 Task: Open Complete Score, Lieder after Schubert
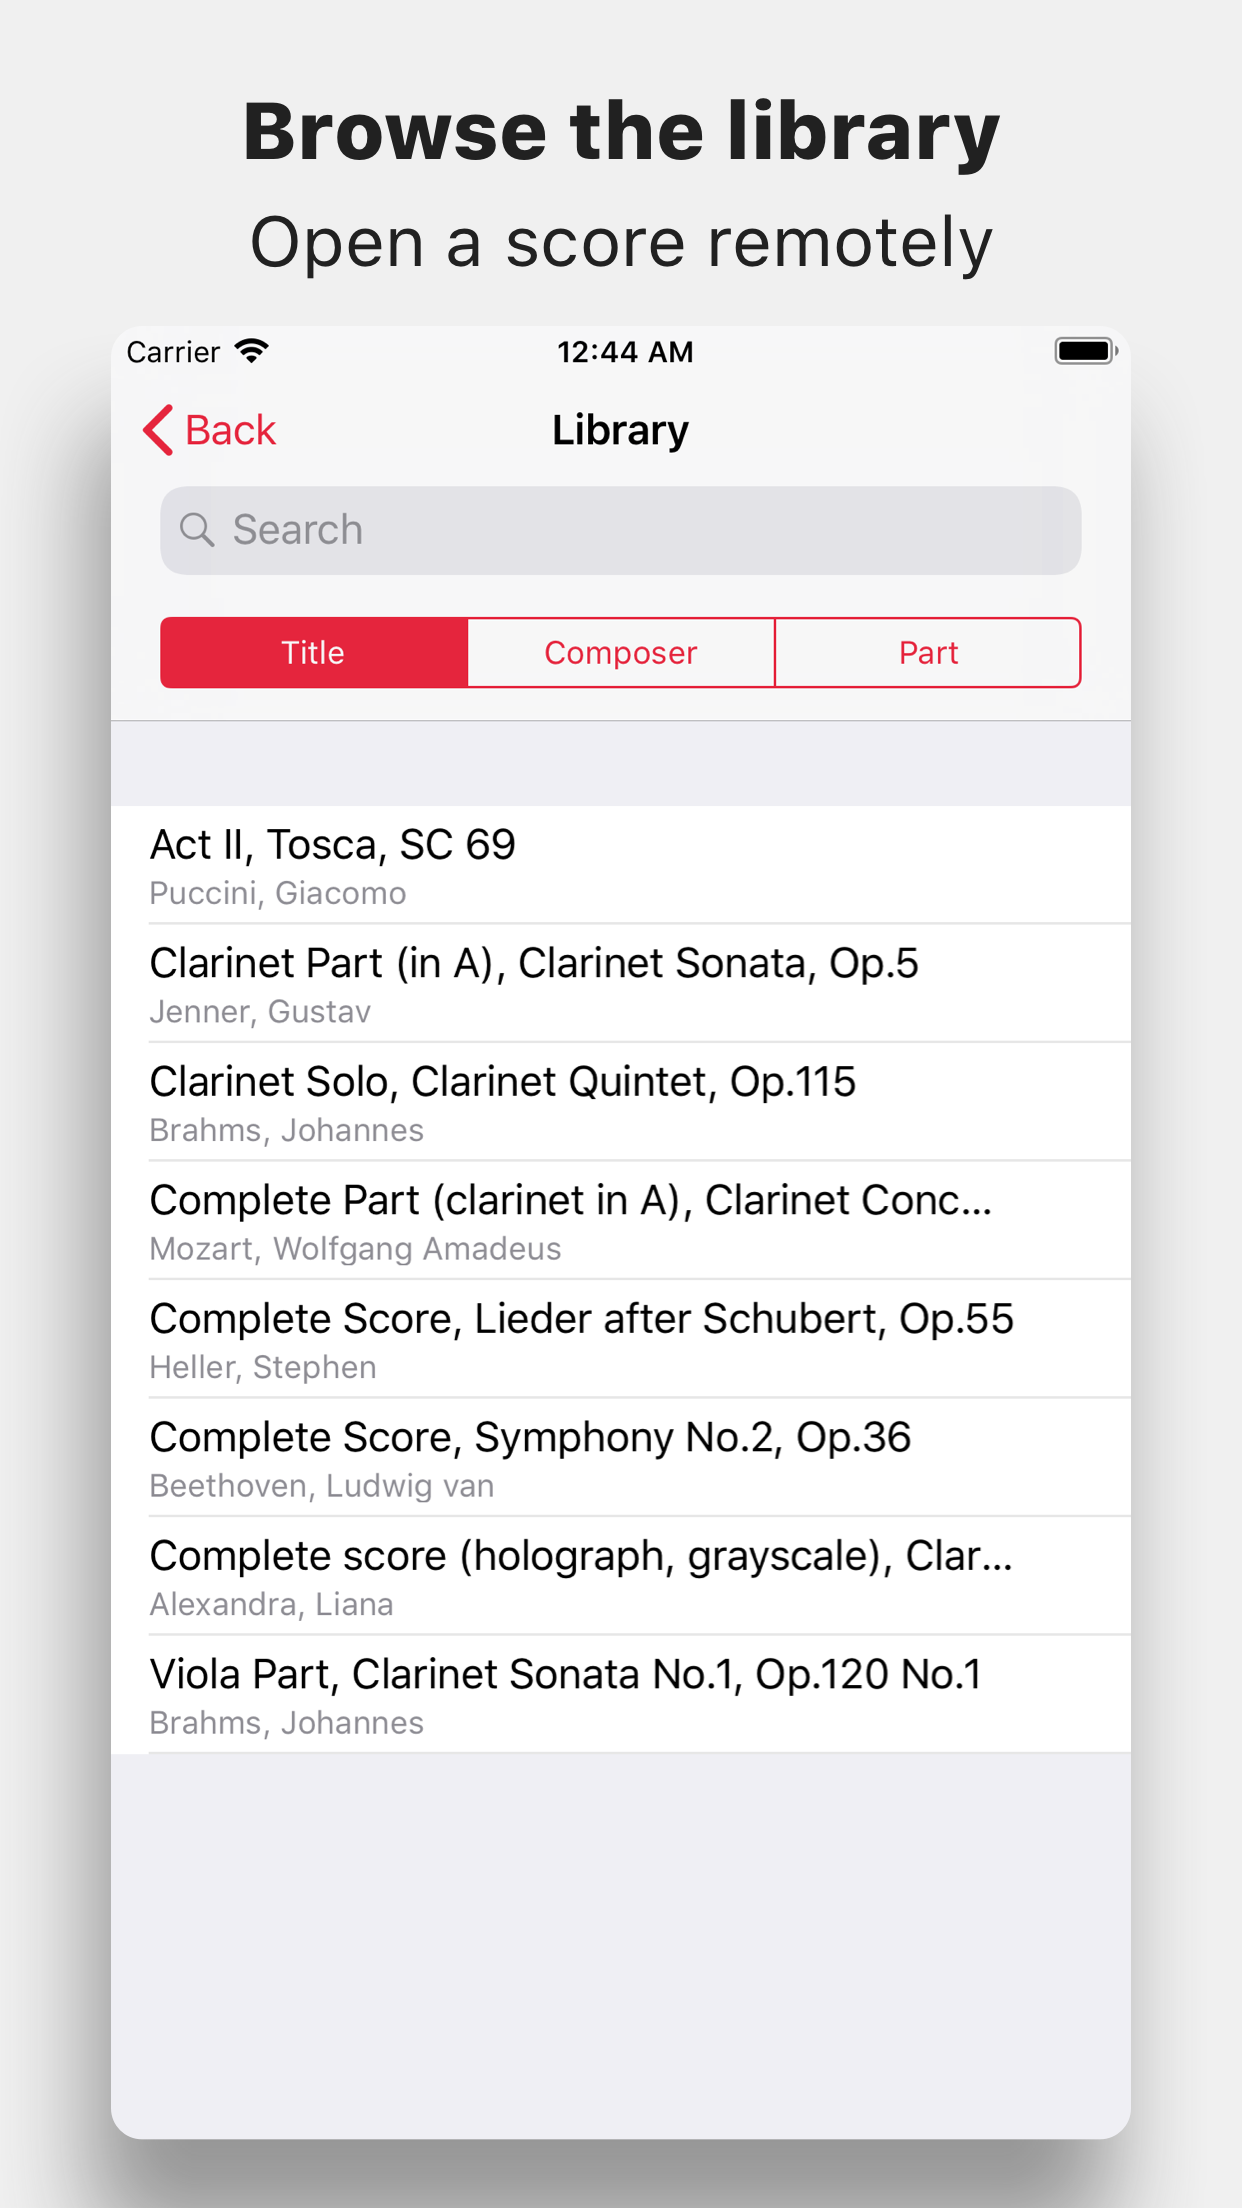(x=620, y=1339)
